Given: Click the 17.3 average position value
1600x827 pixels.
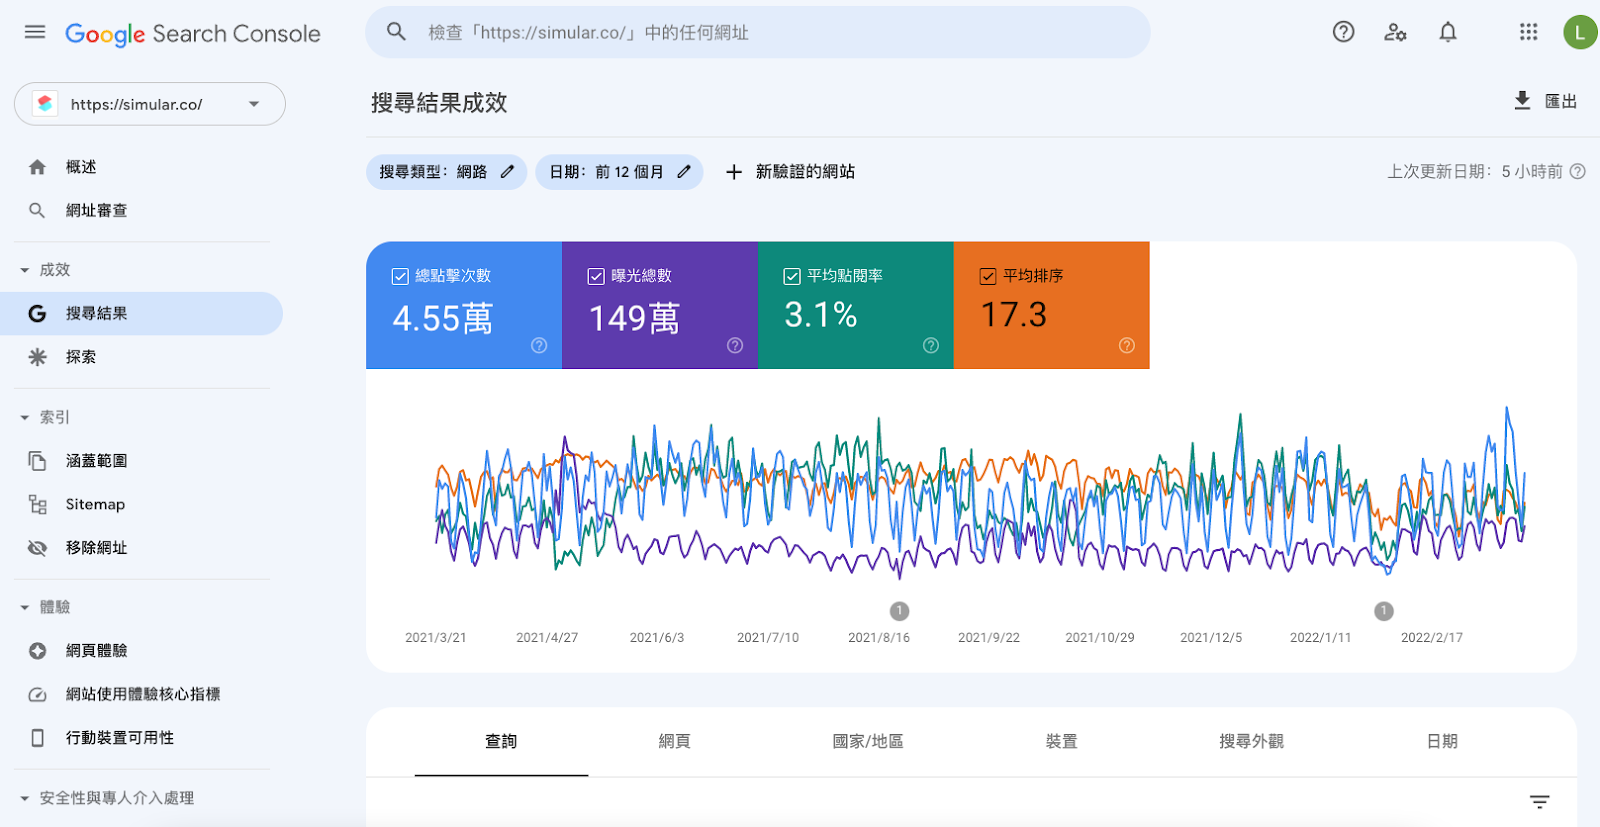Looking at the screenshot, I should (1014, 315).
